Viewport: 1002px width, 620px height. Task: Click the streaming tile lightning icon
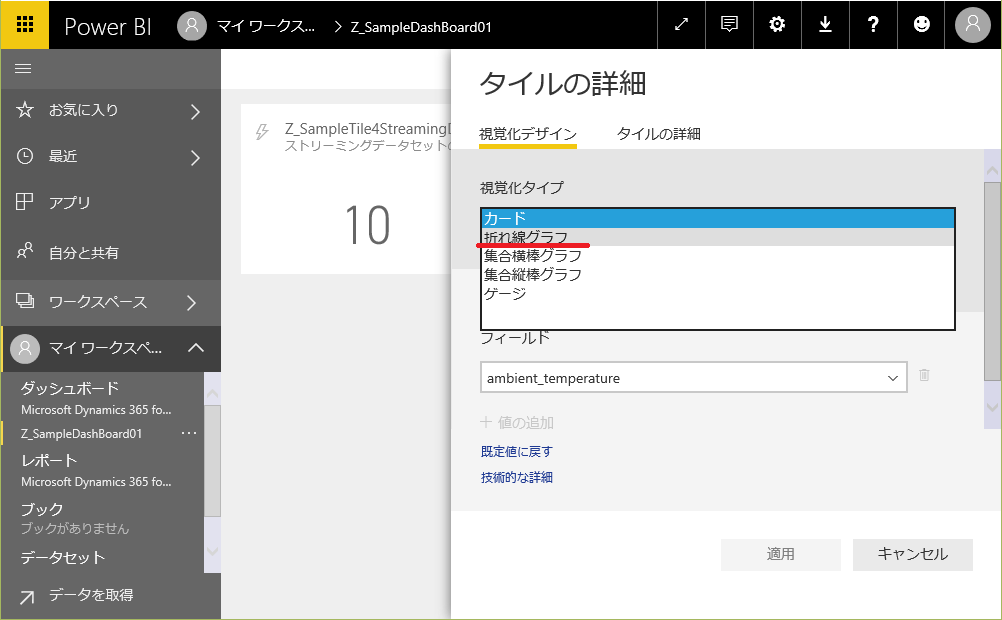pos(262,132)
